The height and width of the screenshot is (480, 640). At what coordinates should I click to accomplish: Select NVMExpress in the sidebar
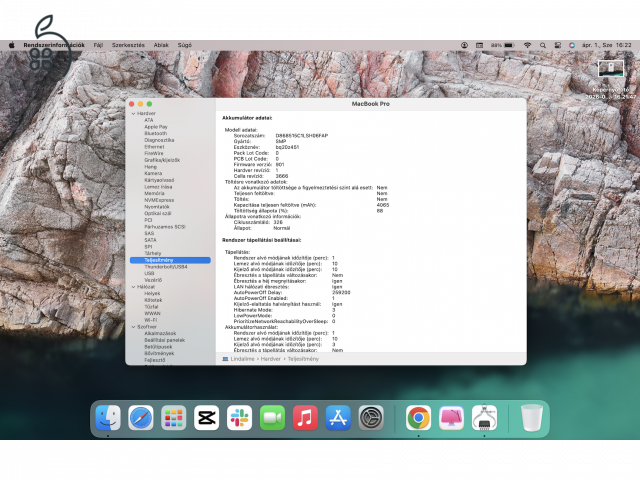click(159, 200)
